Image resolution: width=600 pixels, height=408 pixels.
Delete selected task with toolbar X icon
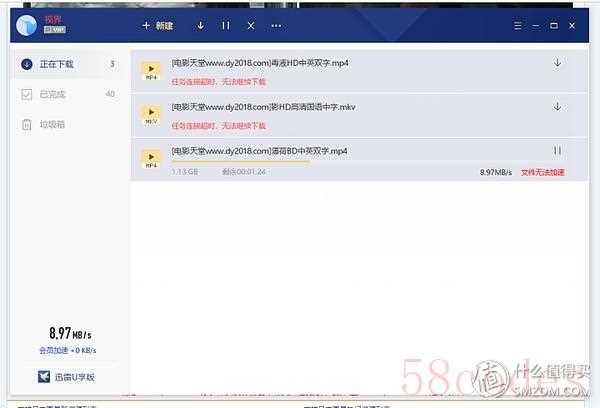tap(250, 25)
